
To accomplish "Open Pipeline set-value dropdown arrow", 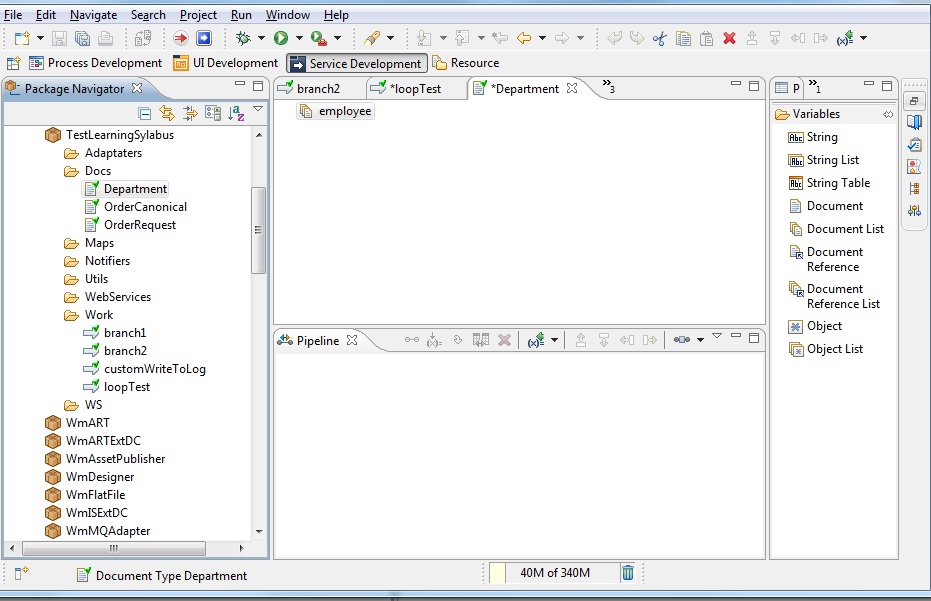I will point(555,340).
